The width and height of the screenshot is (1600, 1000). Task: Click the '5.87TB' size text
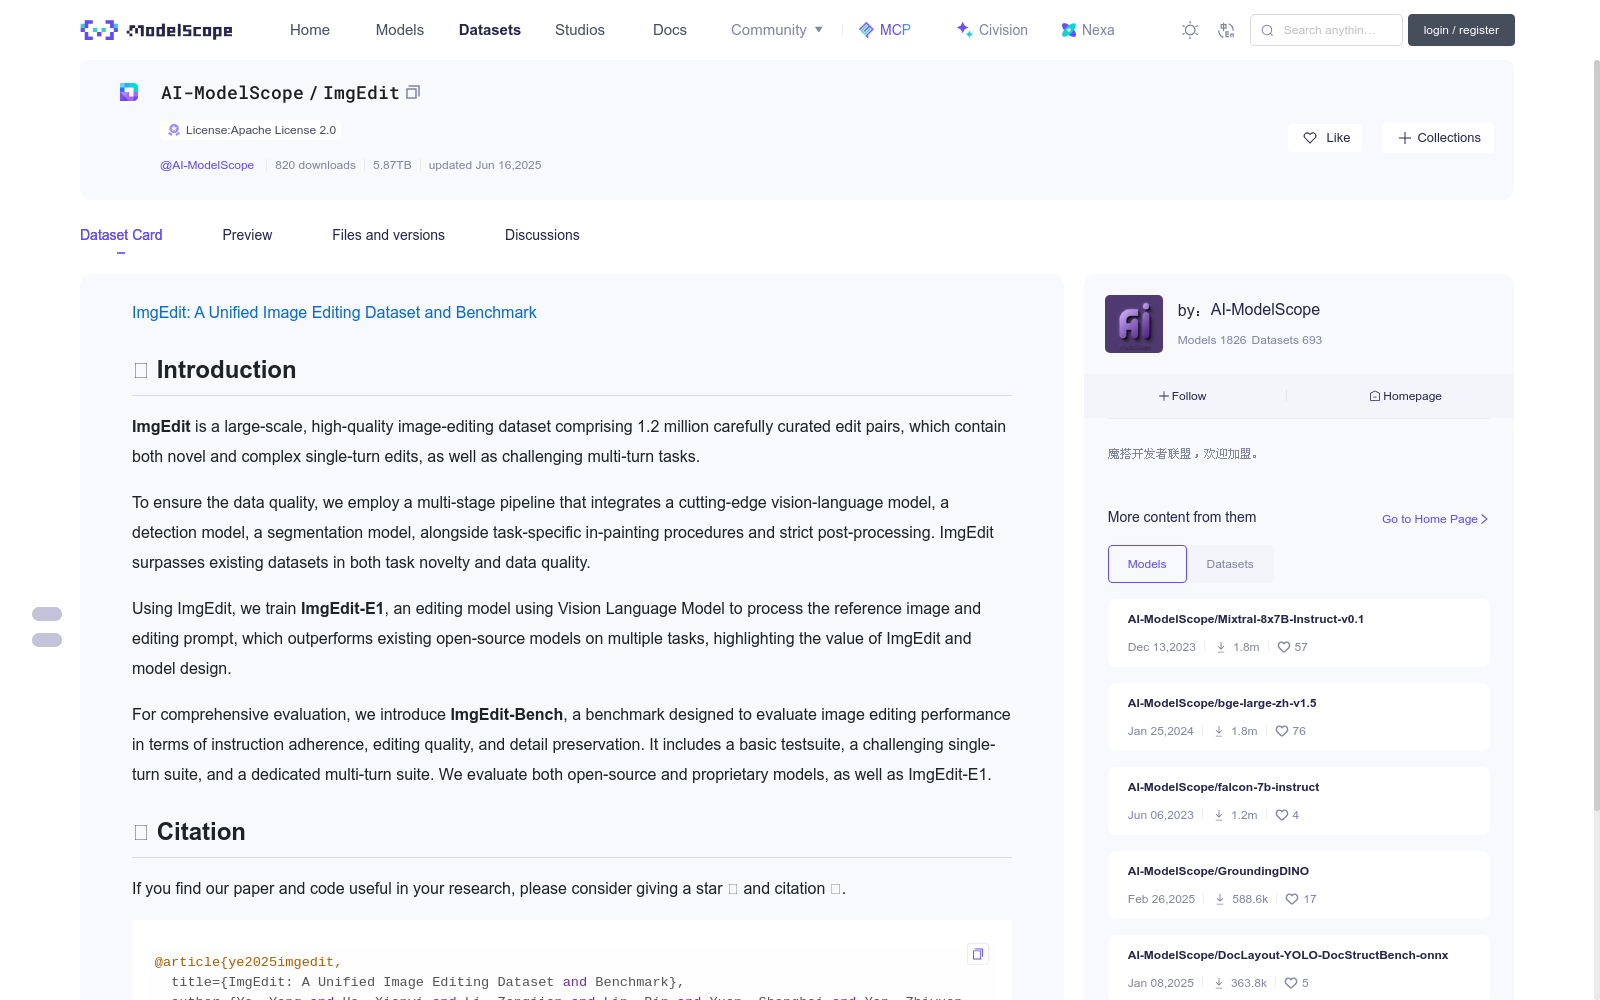[392, 165]
